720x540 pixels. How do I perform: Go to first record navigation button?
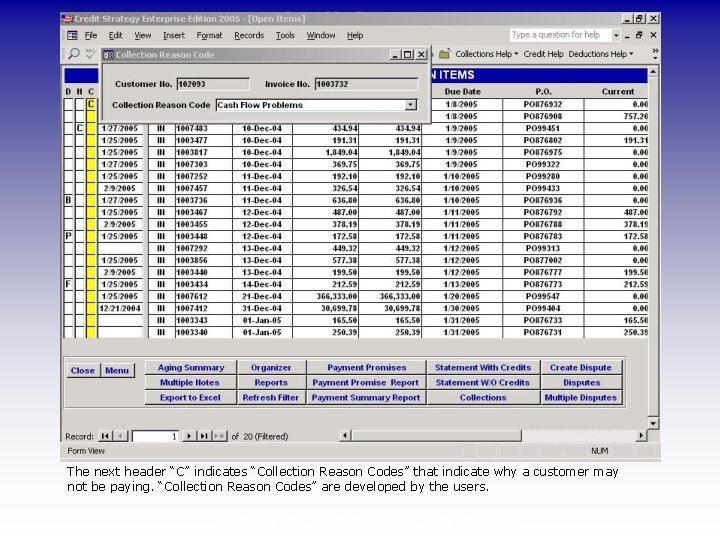(x=105, y=436)
